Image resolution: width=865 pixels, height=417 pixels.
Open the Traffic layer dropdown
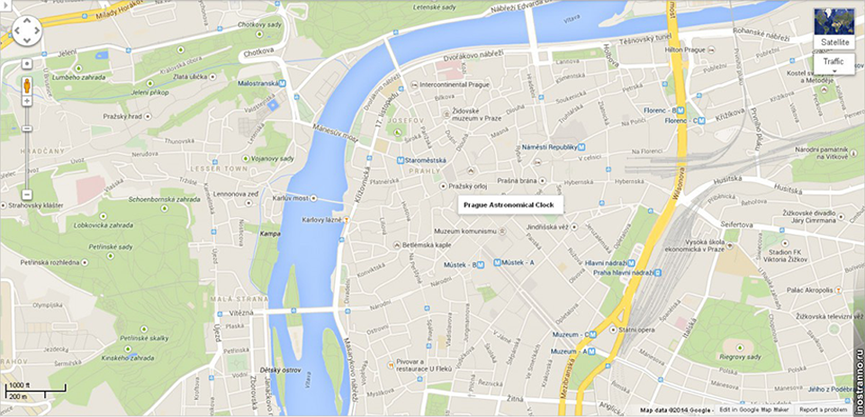click(834, 65)
